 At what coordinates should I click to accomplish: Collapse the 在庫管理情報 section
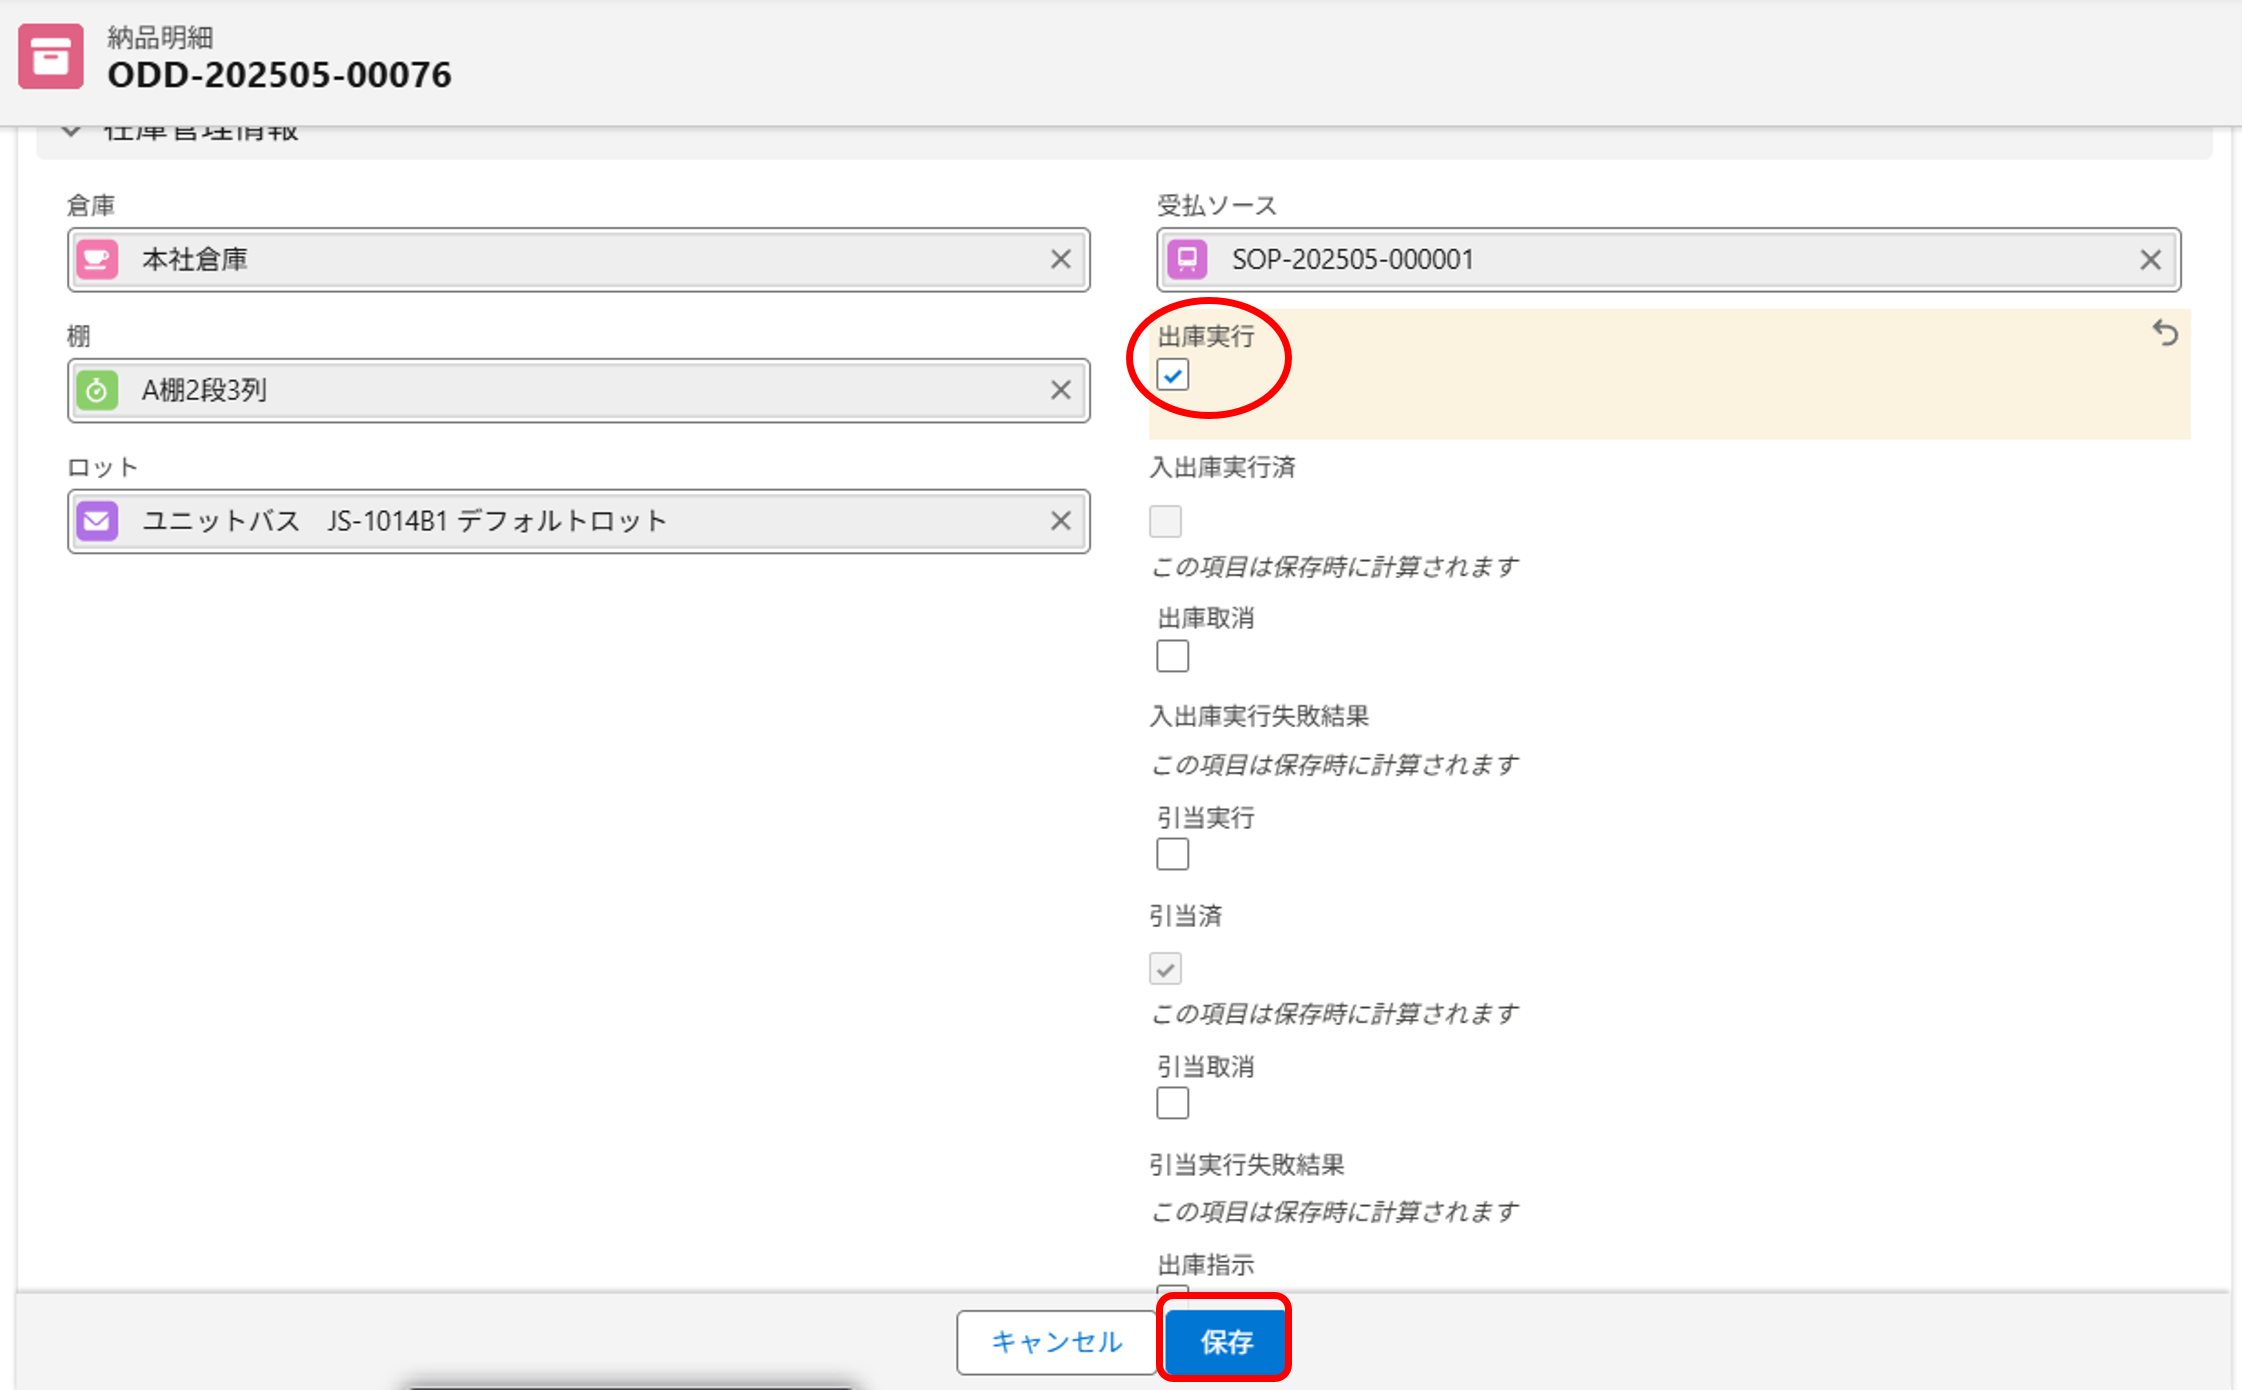71,131
